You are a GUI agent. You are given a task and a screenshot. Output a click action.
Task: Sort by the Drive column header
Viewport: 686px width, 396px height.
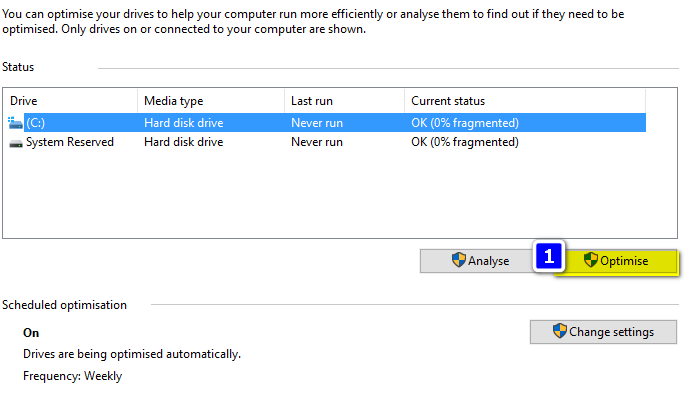tap(70, 101)
